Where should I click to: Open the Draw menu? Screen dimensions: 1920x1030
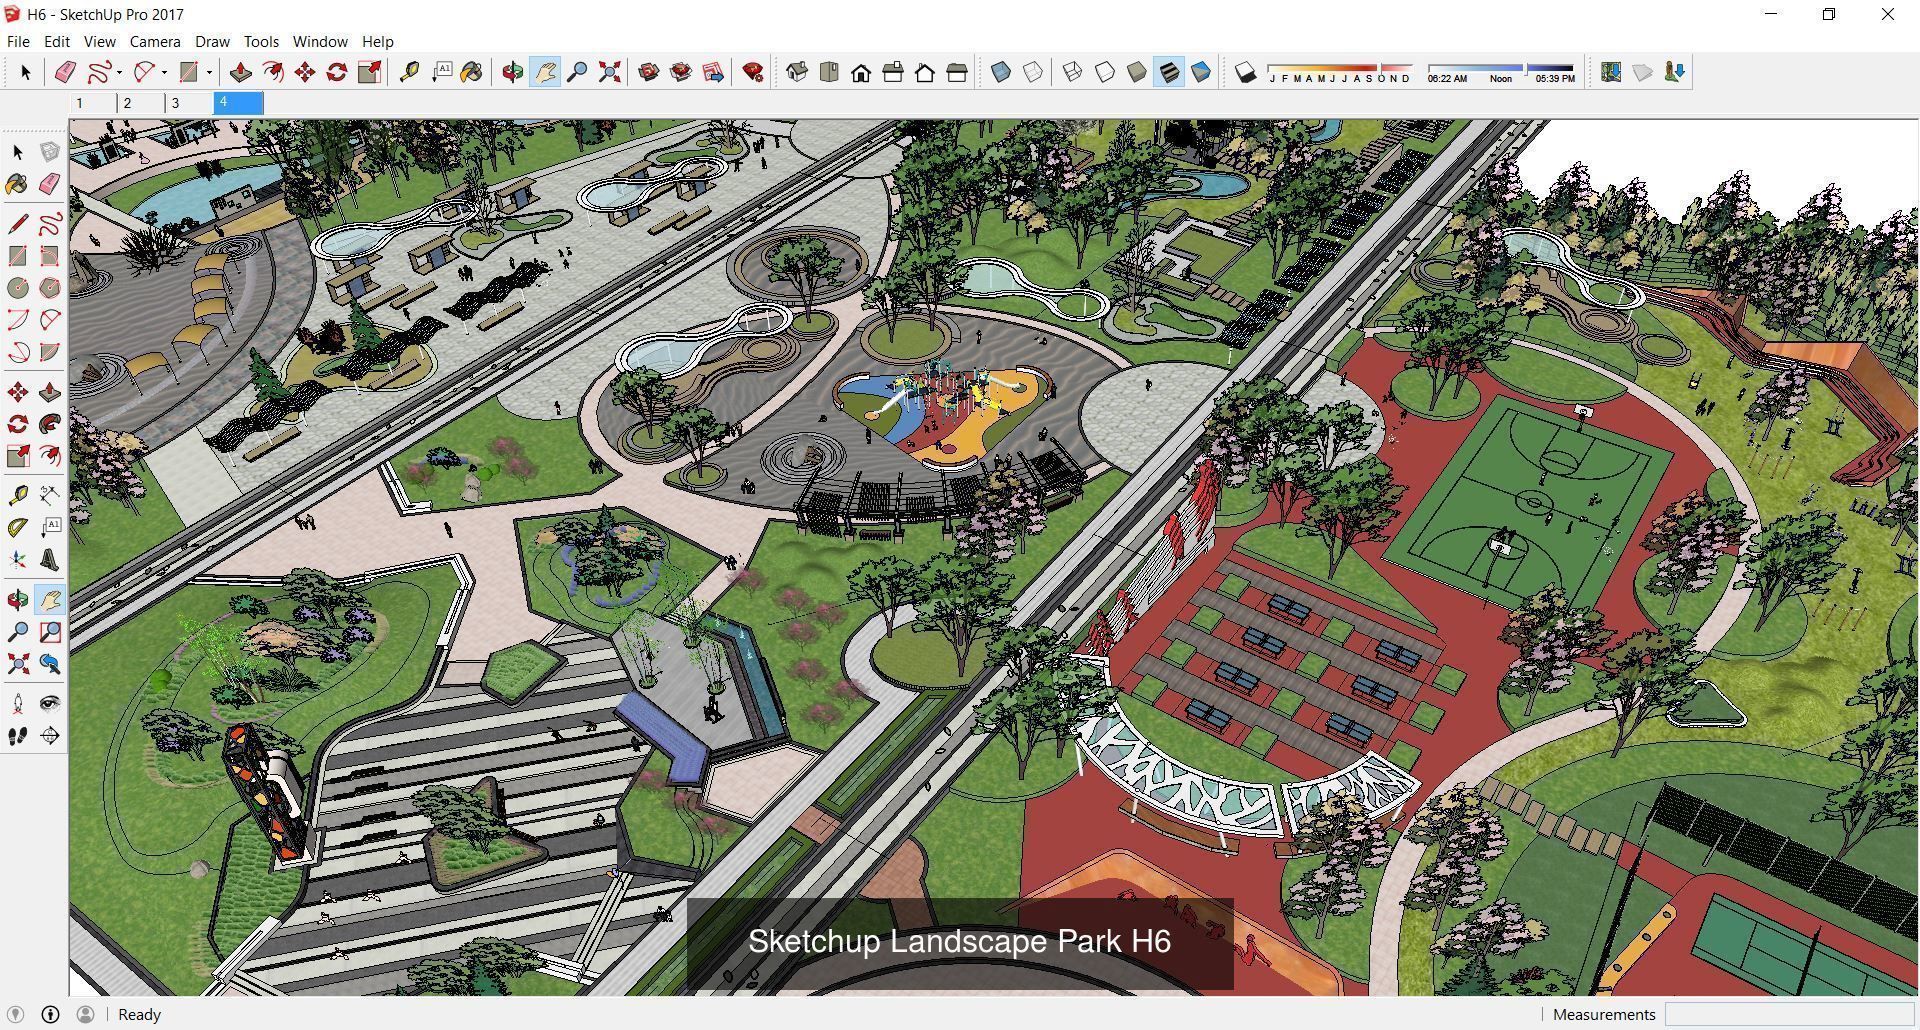pos(212,41)
